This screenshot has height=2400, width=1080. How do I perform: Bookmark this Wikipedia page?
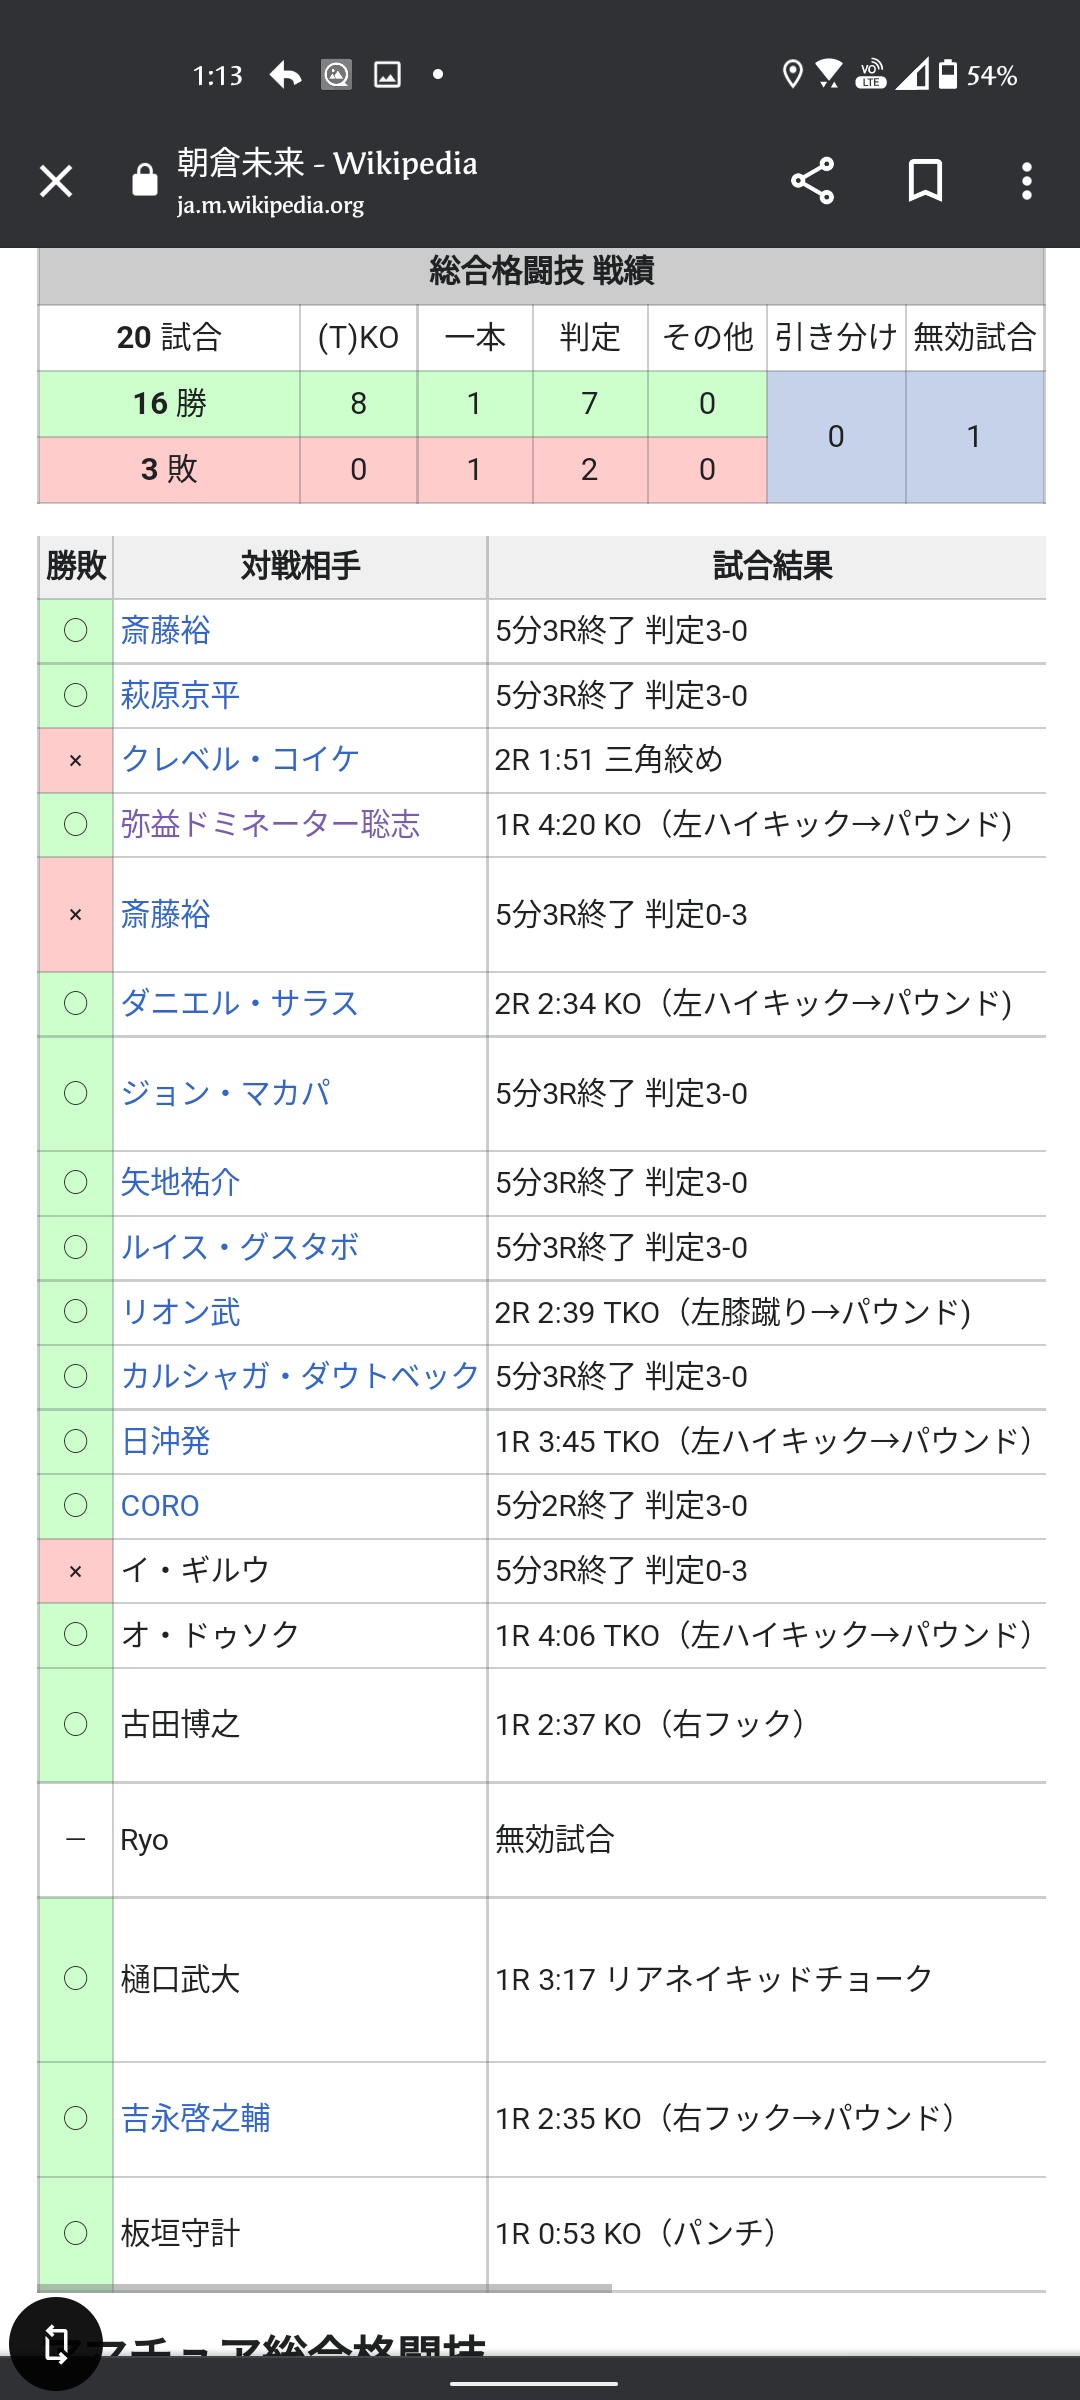point(925,181)
